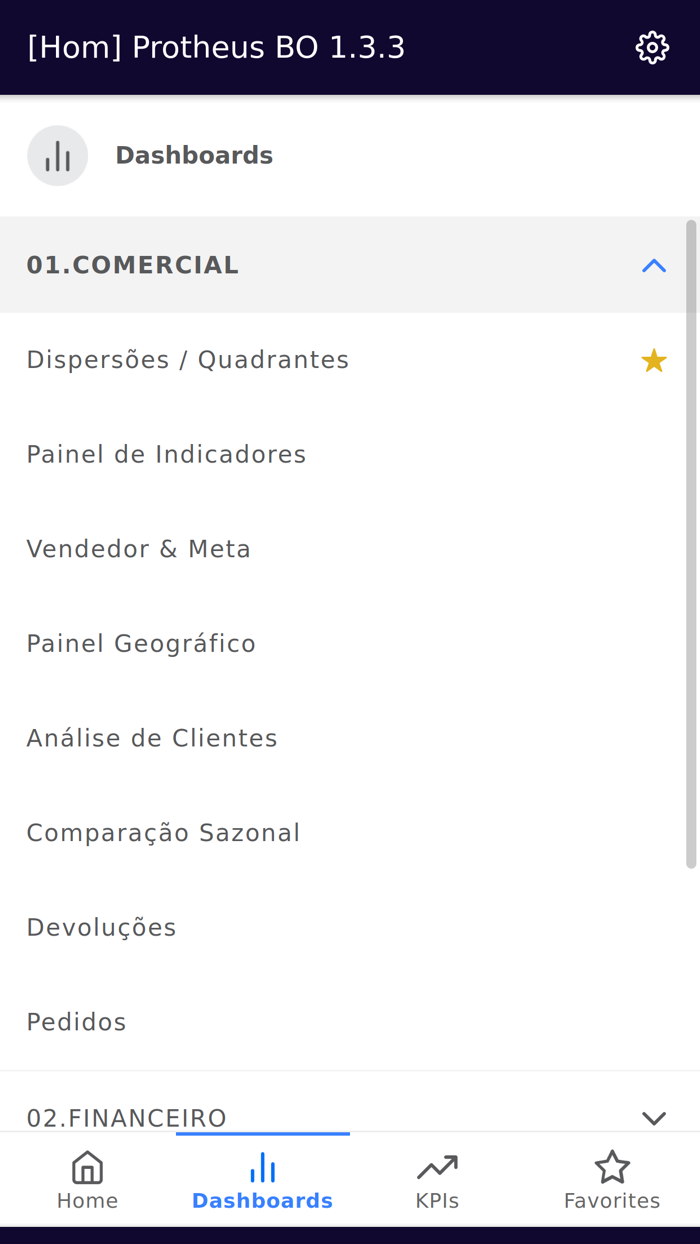Switch to the KPIs tab
This screenshot has height=1244, width=700.
click(437, 1180)
